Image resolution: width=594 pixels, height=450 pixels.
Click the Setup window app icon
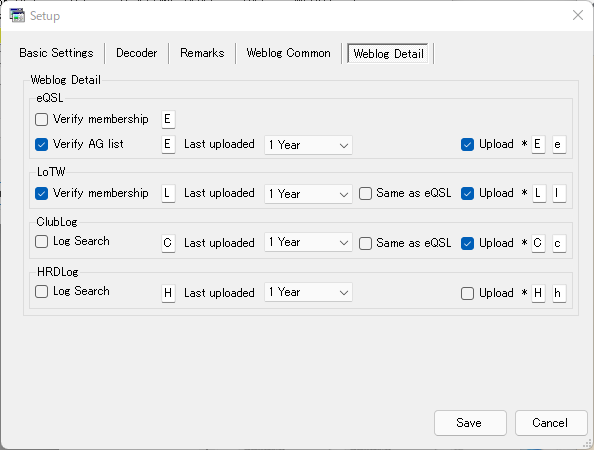point(17,16)
